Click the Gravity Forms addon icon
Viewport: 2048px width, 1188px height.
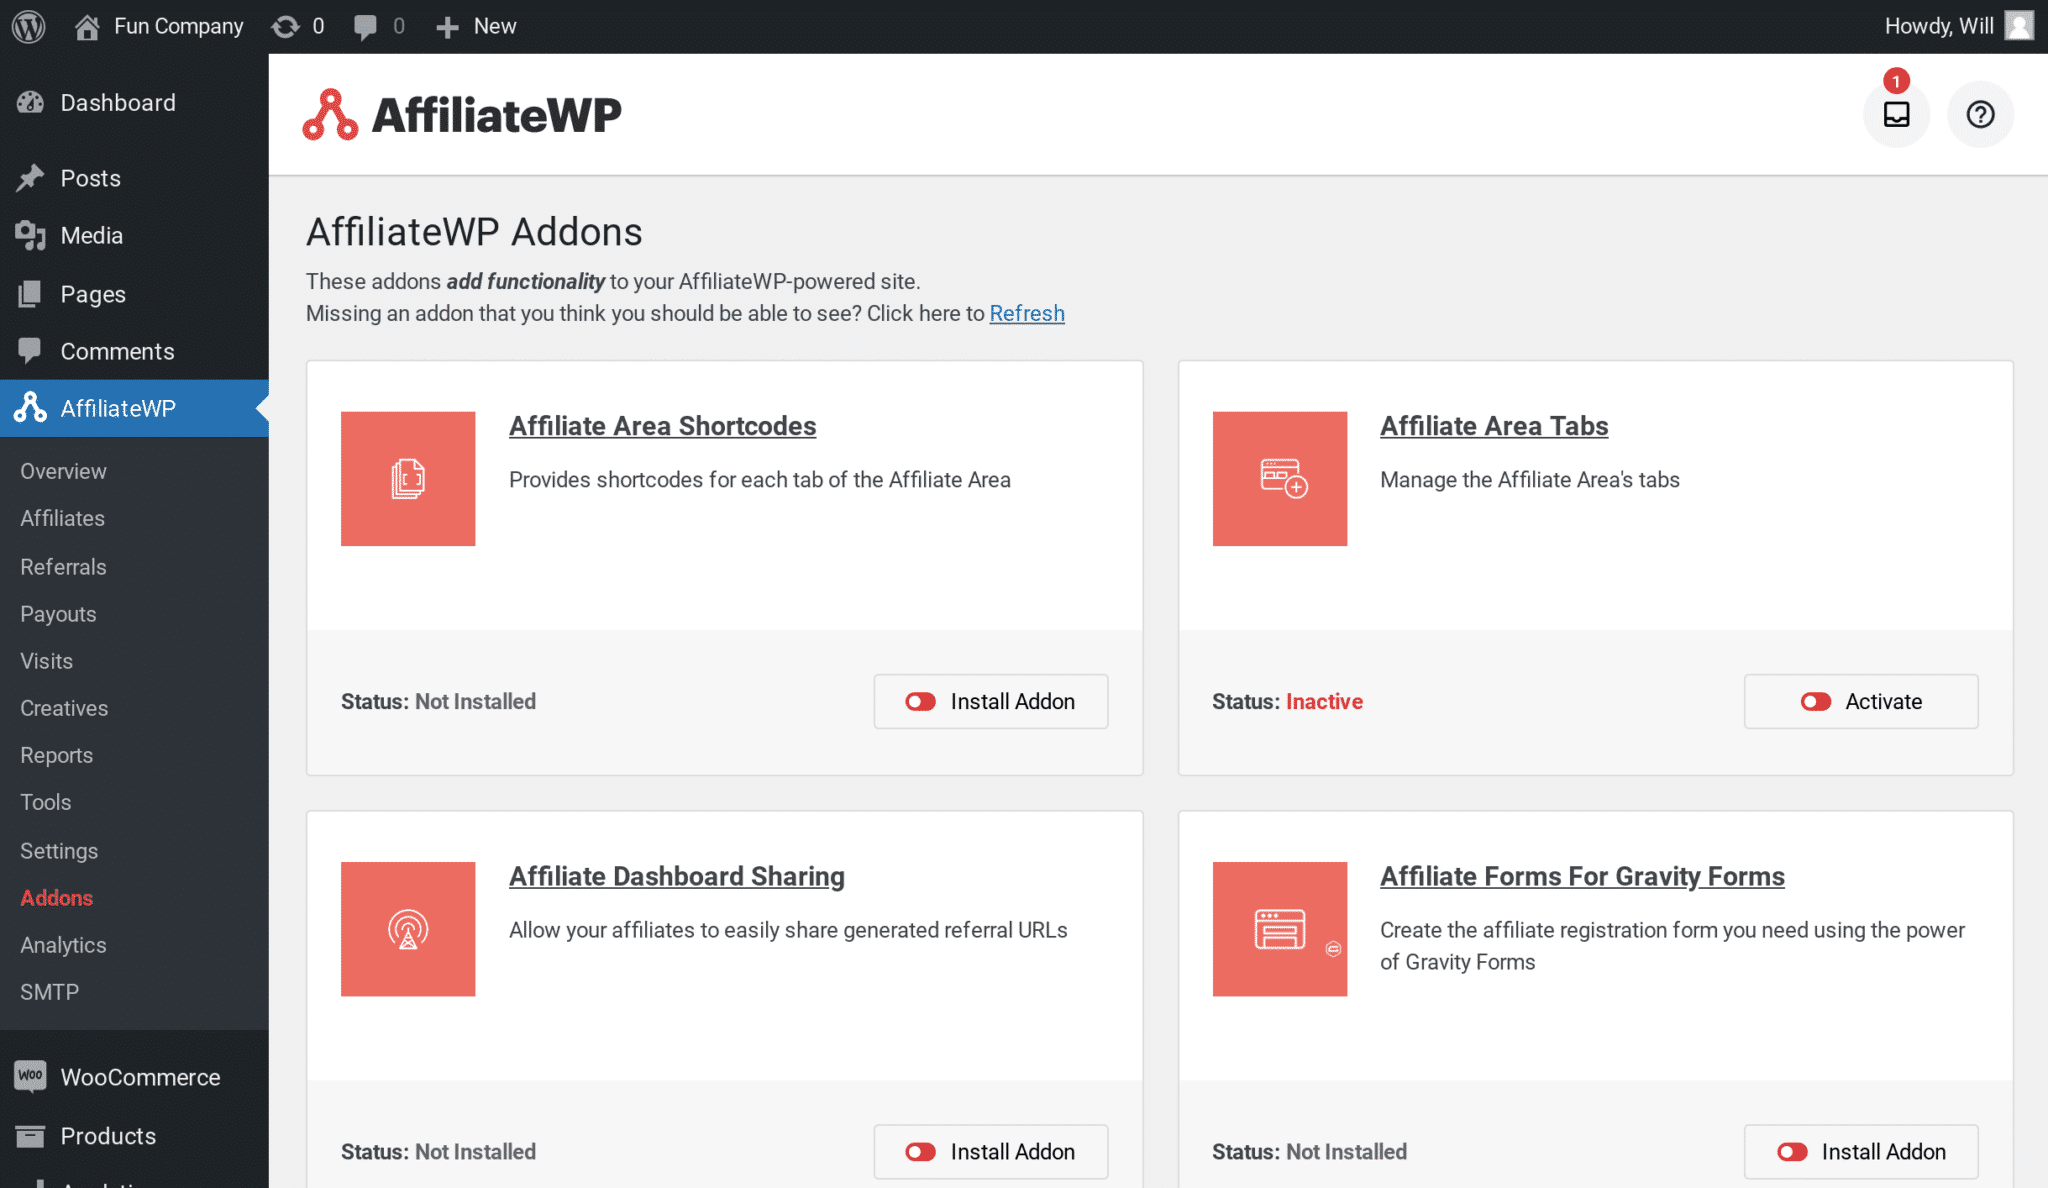pos(1280,929)
